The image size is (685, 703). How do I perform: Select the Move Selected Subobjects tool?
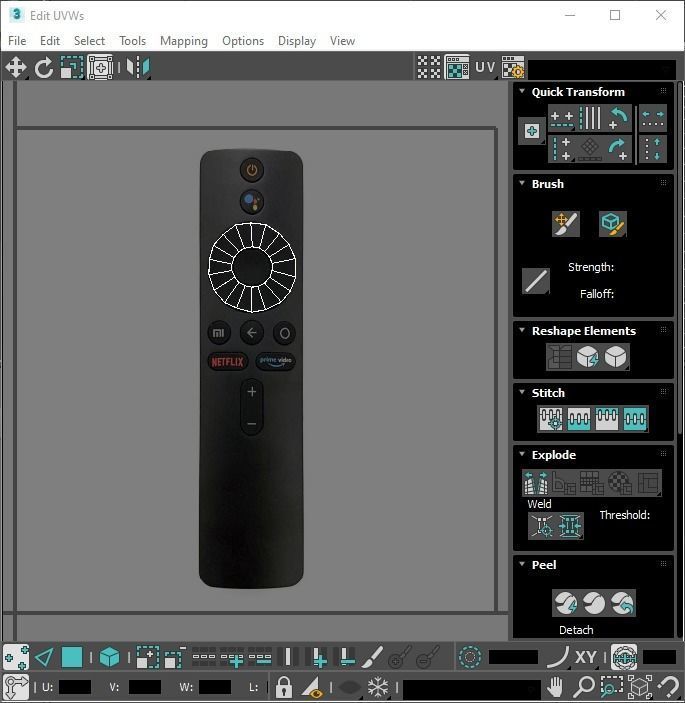tap(16, 68)
